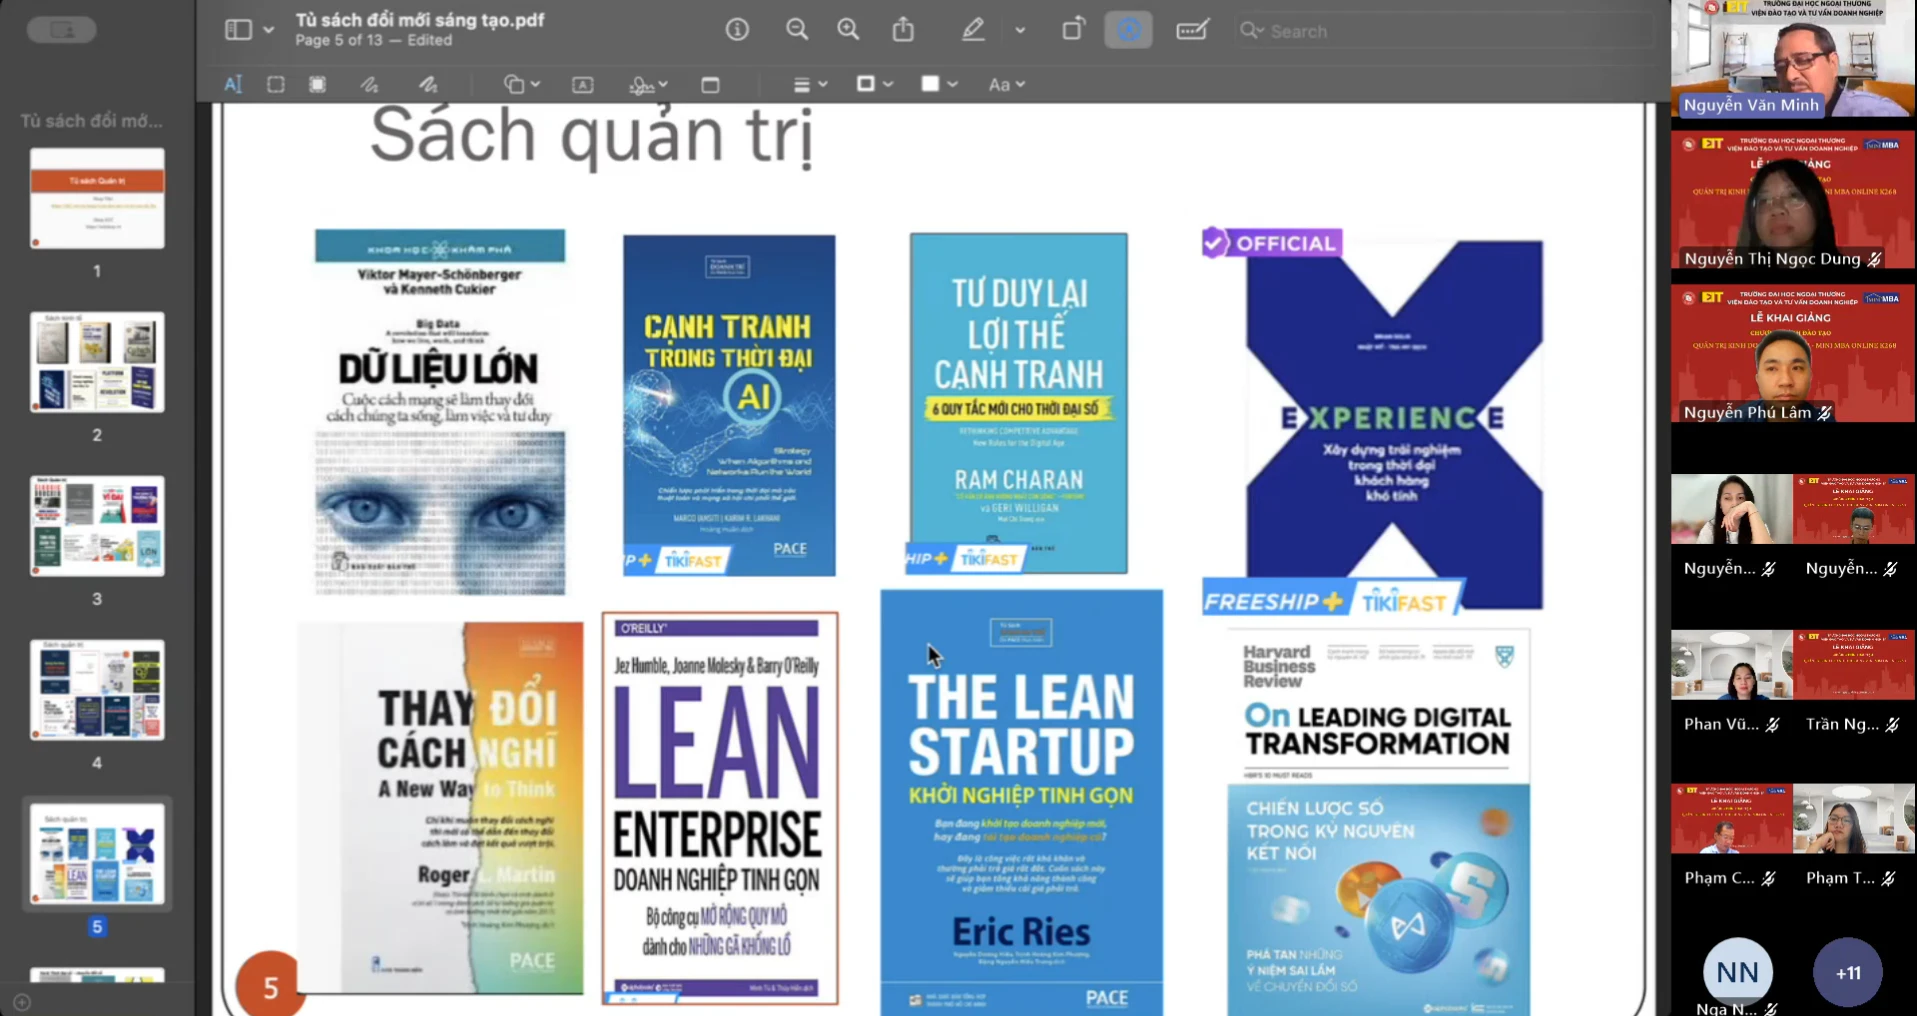1917x1016 pixels.
Task: Toggle the Form Filling toolbar icon
Action: 1192,30
